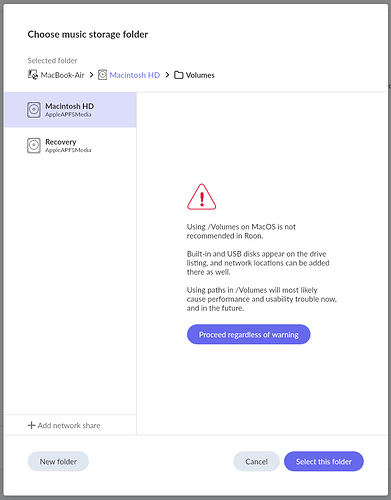Viewport: 391px width, 500px height.
Task: Click chevron after MacBook-Air in breadcrumb
Action: (x=91, y=75)
